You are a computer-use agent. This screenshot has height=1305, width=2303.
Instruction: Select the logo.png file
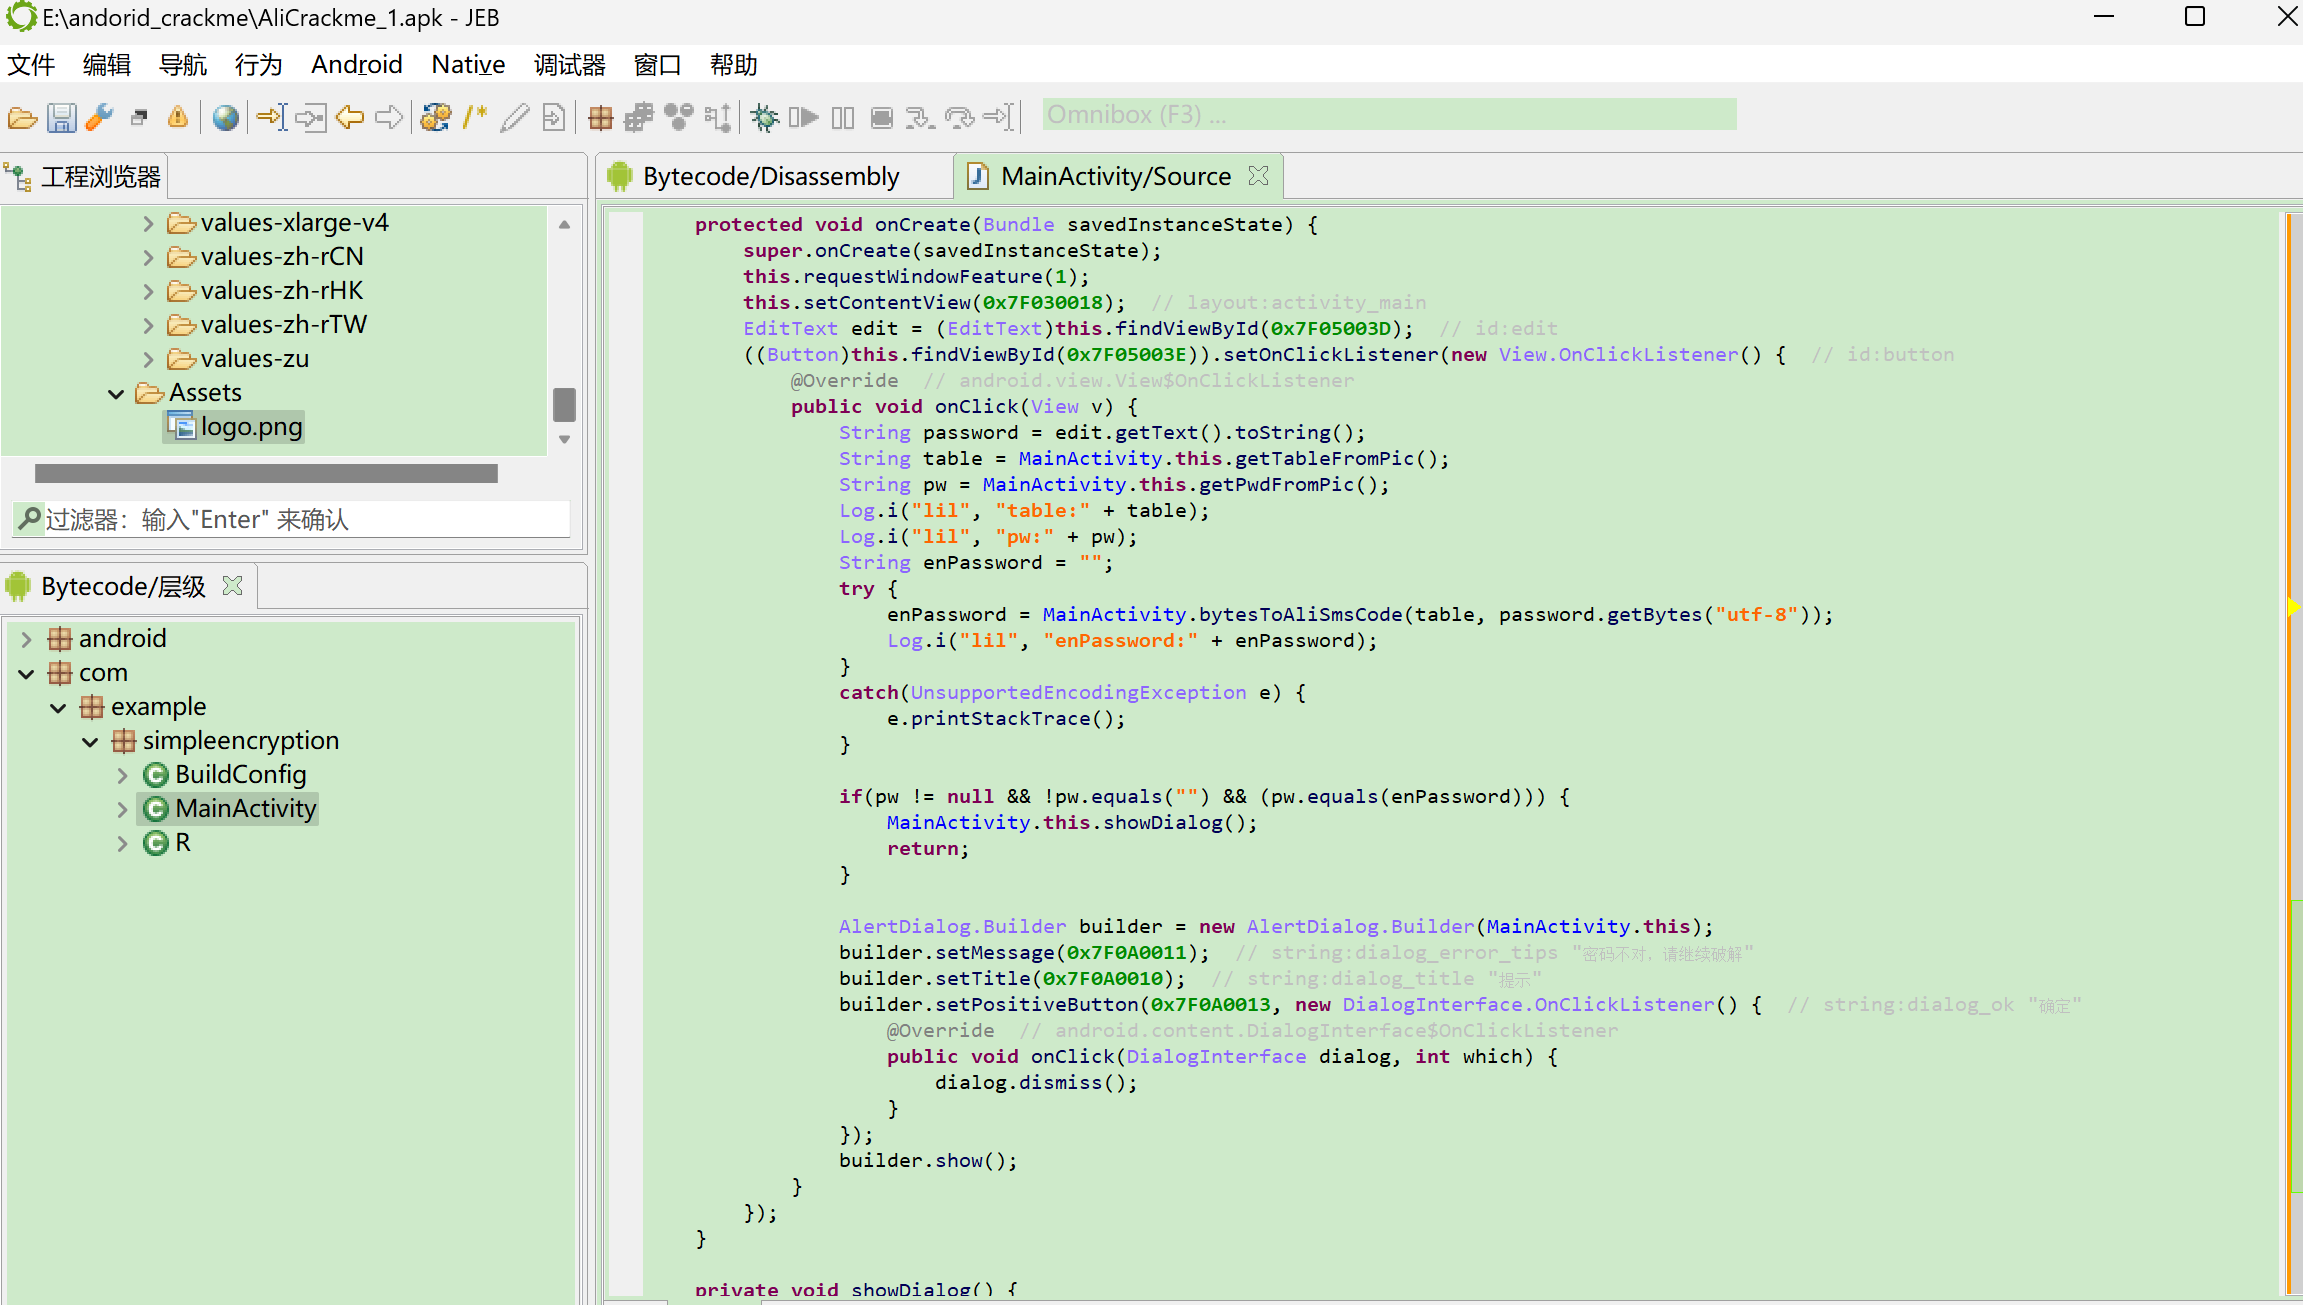tap(236, 427)
